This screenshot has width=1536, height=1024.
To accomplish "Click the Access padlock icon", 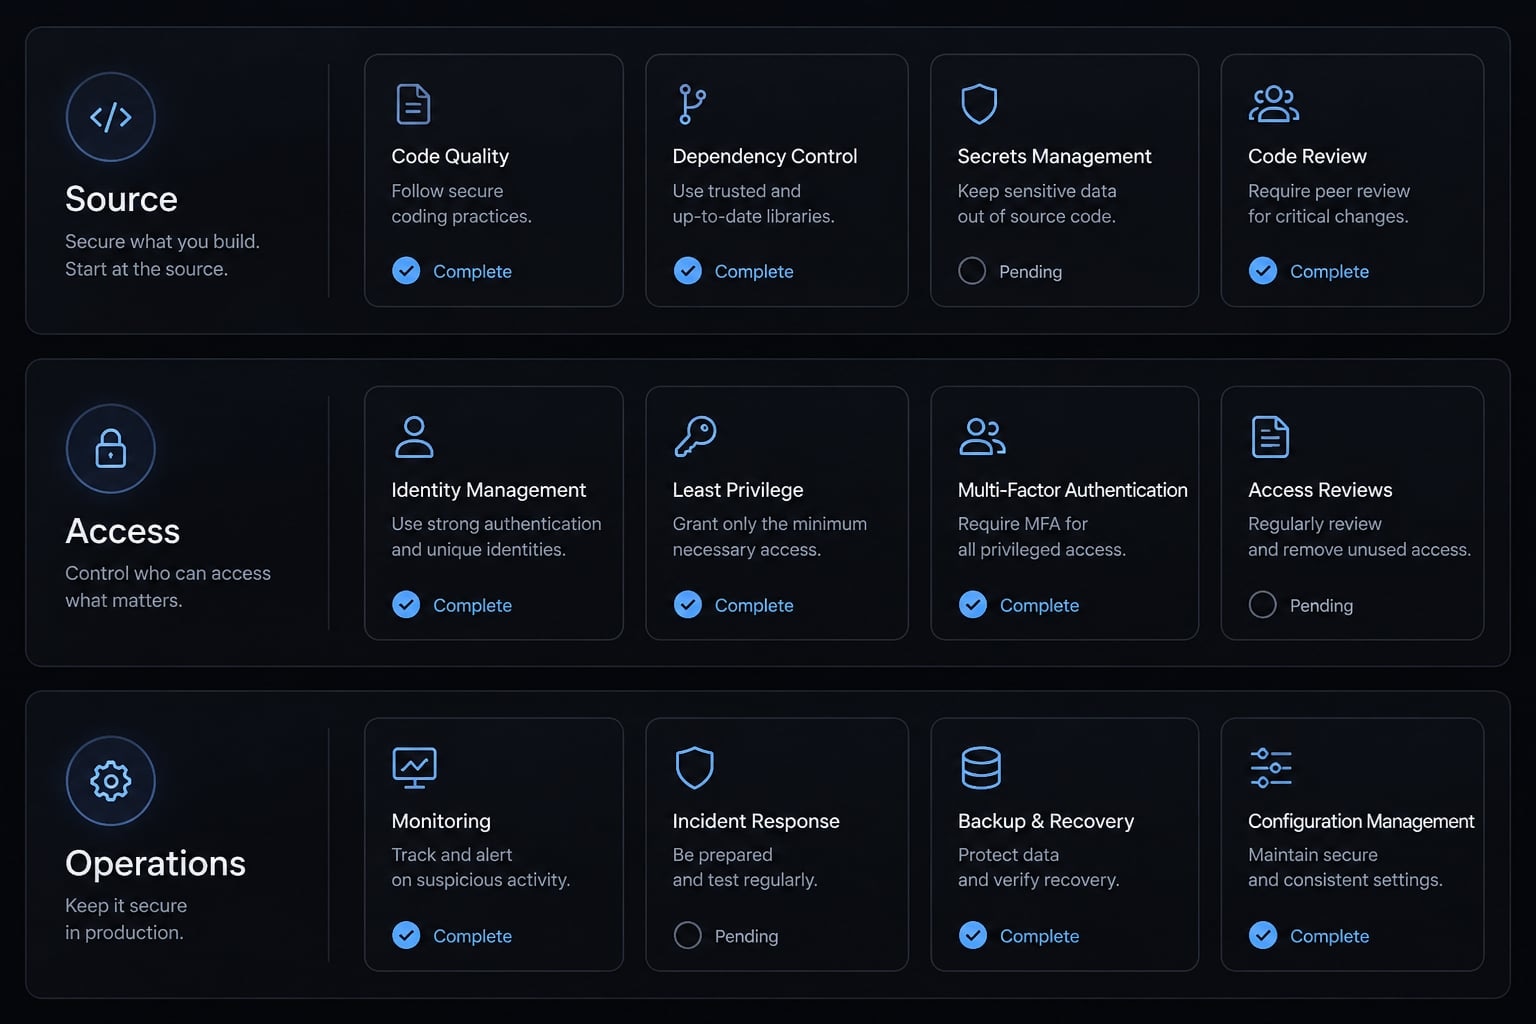I will click(110, 449).
